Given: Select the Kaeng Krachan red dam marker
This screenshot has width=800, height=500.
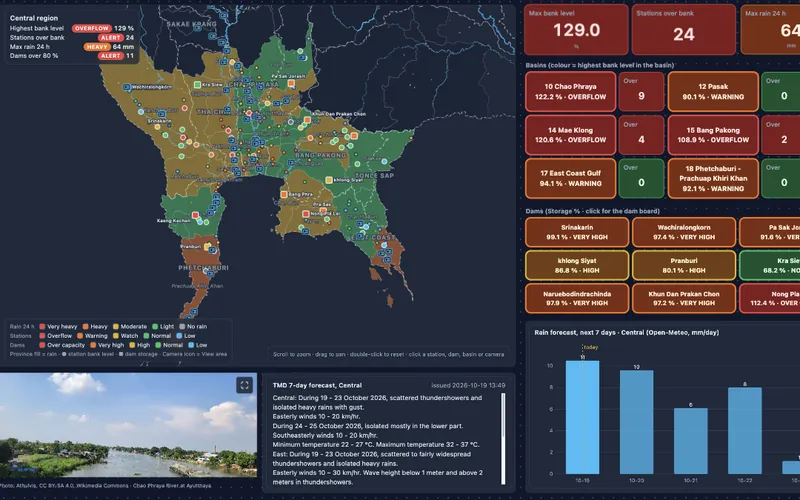Looking at the screenshot, I should point(195,215).
